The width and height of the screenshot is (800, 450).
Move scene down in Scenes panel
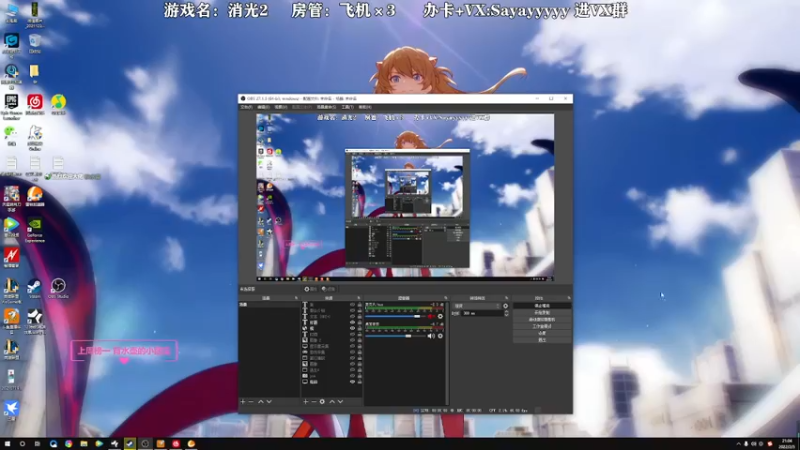tap(269, 402)
